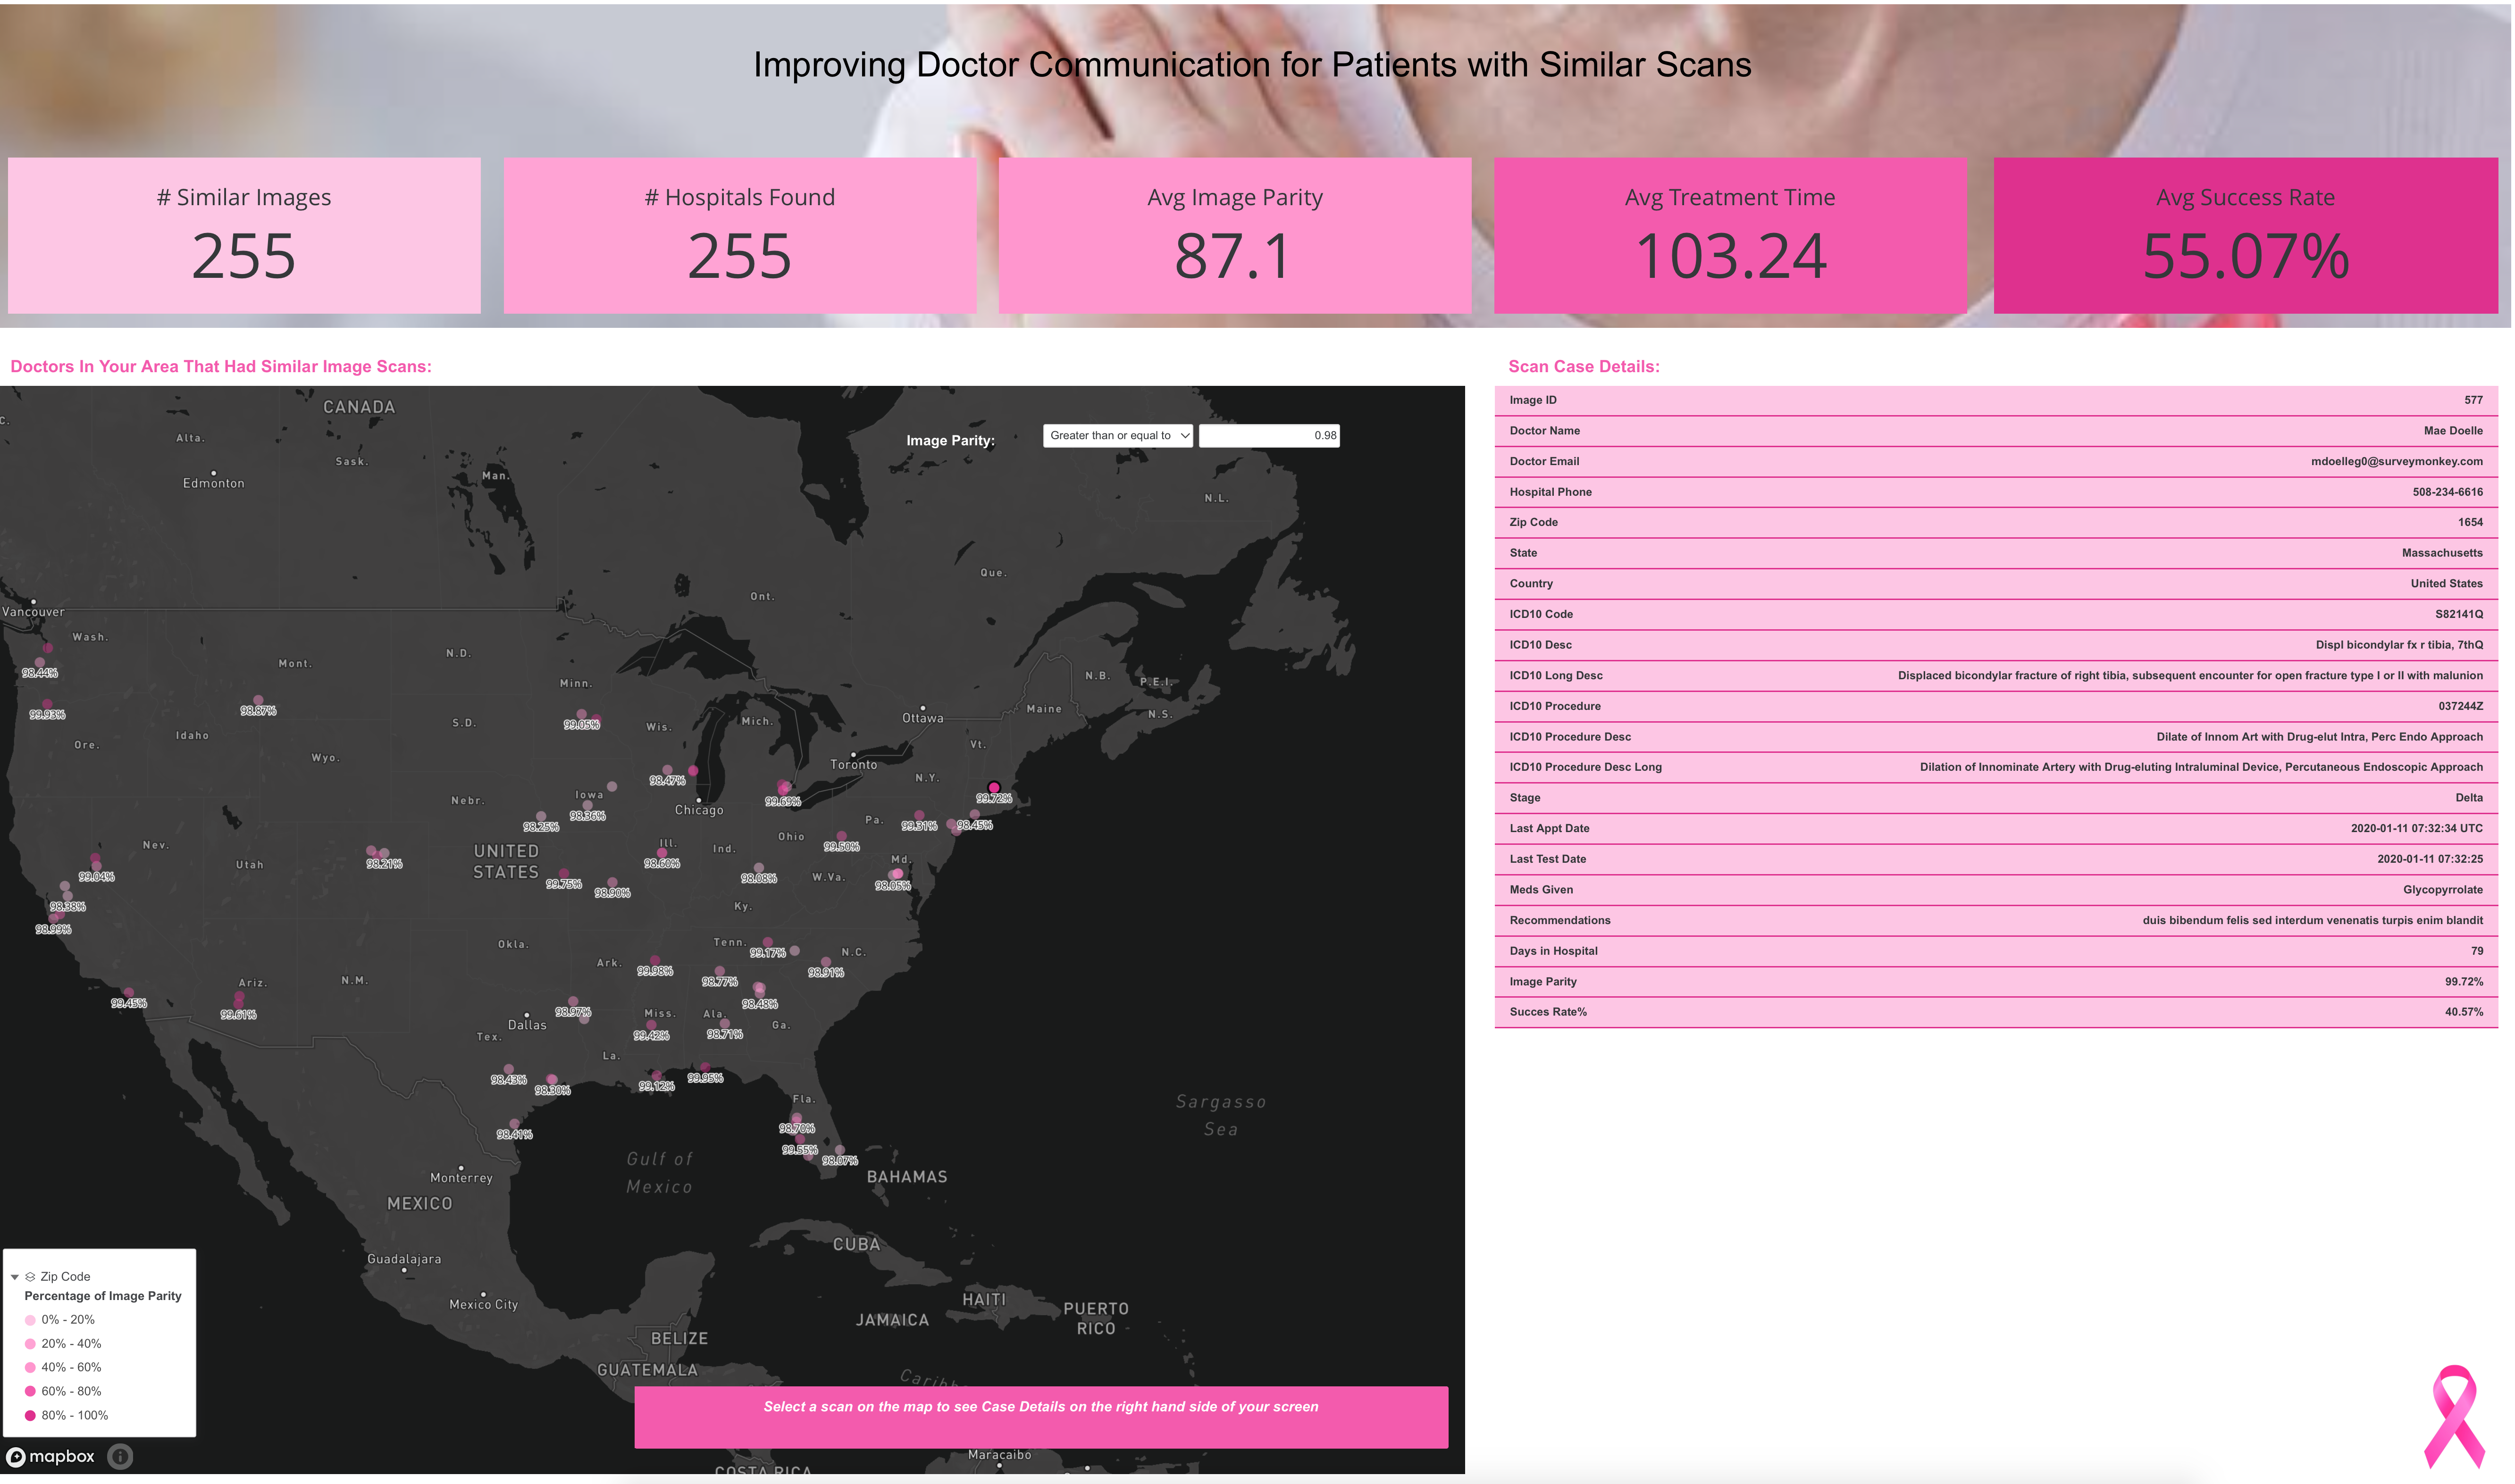Image resolution: width=2515 pixels, height=1484 pixels.
Task: Click the 'Avg Treatment Time' card
Action: [1730, 236]
